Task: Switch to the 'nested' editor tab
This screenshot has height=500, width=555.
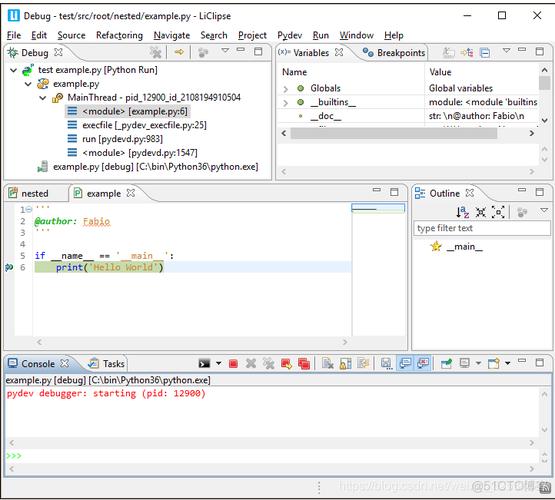Action: (29, 194)
